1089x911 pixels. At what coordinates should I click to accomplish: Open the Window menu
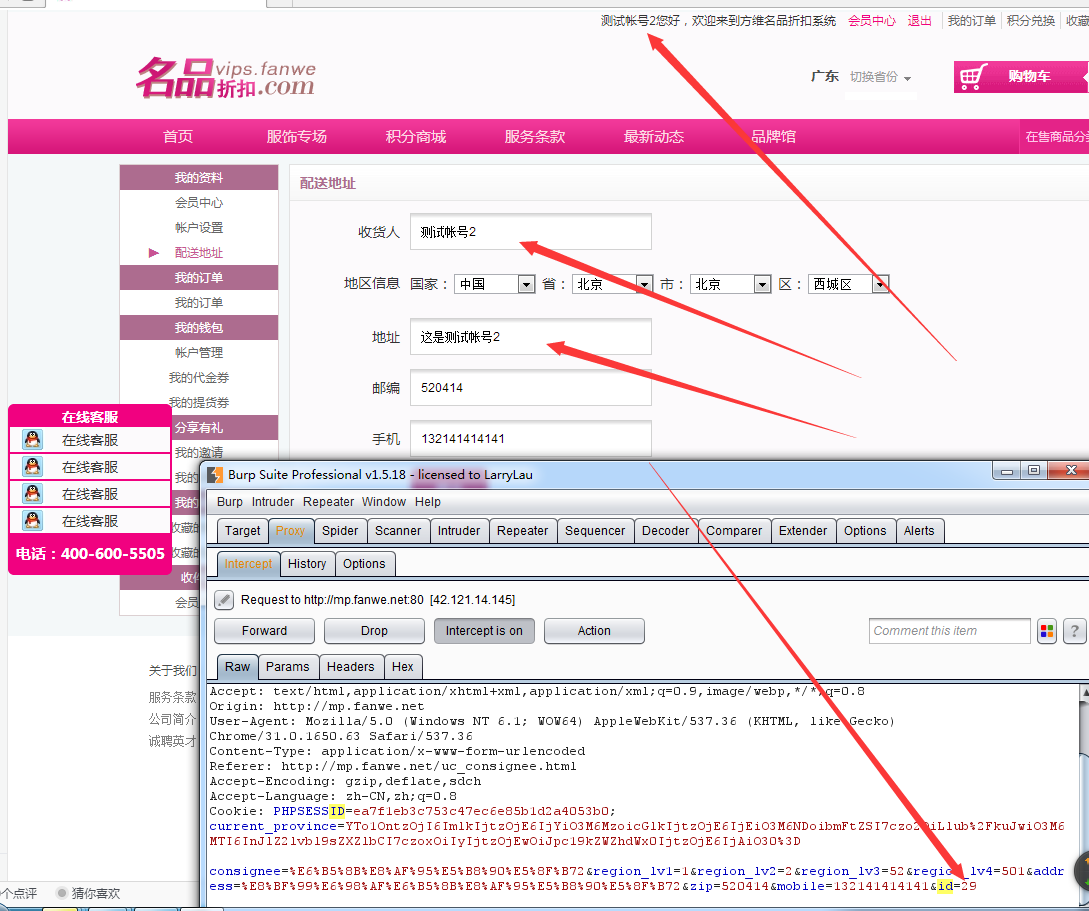pos(383,501)
